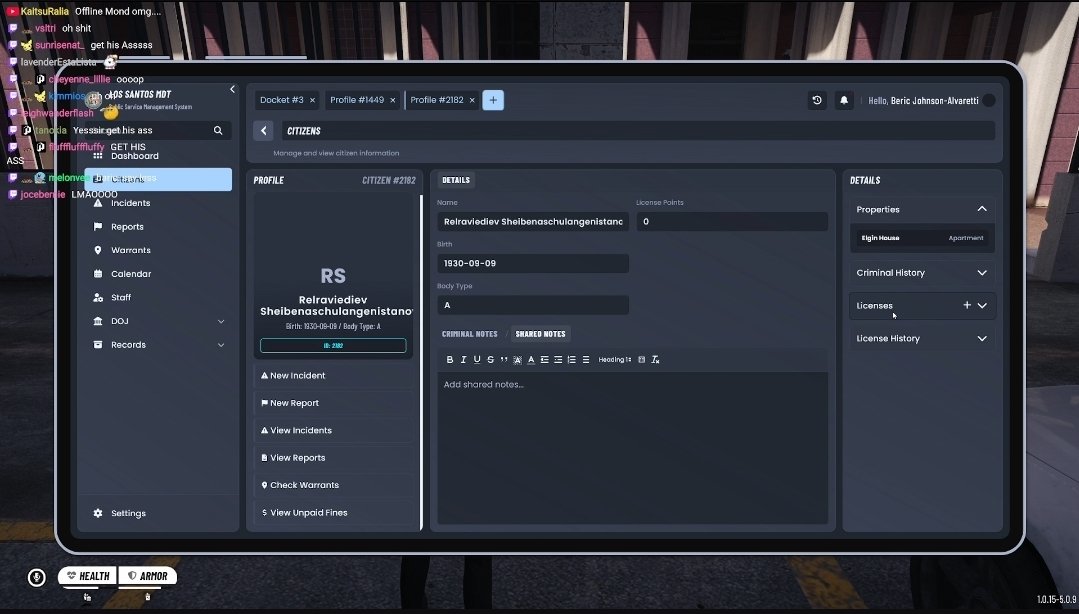1079x614 pixels.
Task: Click the License Points field
Action: point(731,222)
